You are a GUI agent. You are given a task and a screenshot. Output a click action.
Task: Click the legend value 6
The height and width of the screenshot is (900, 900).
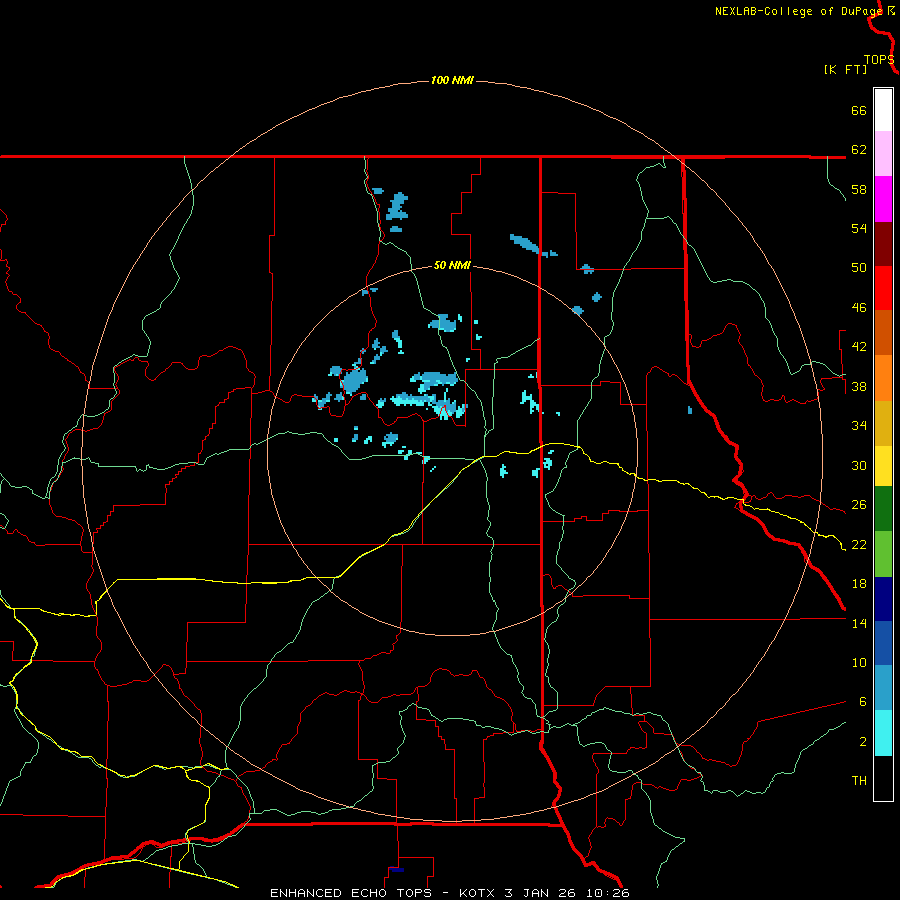pyautogui.click(x=863, y=701)
